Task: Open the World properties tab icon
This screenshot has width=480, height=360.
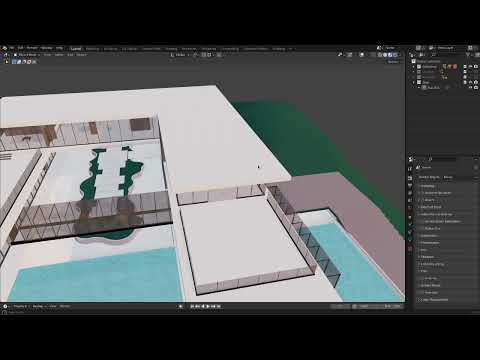Action: point(410,208)
